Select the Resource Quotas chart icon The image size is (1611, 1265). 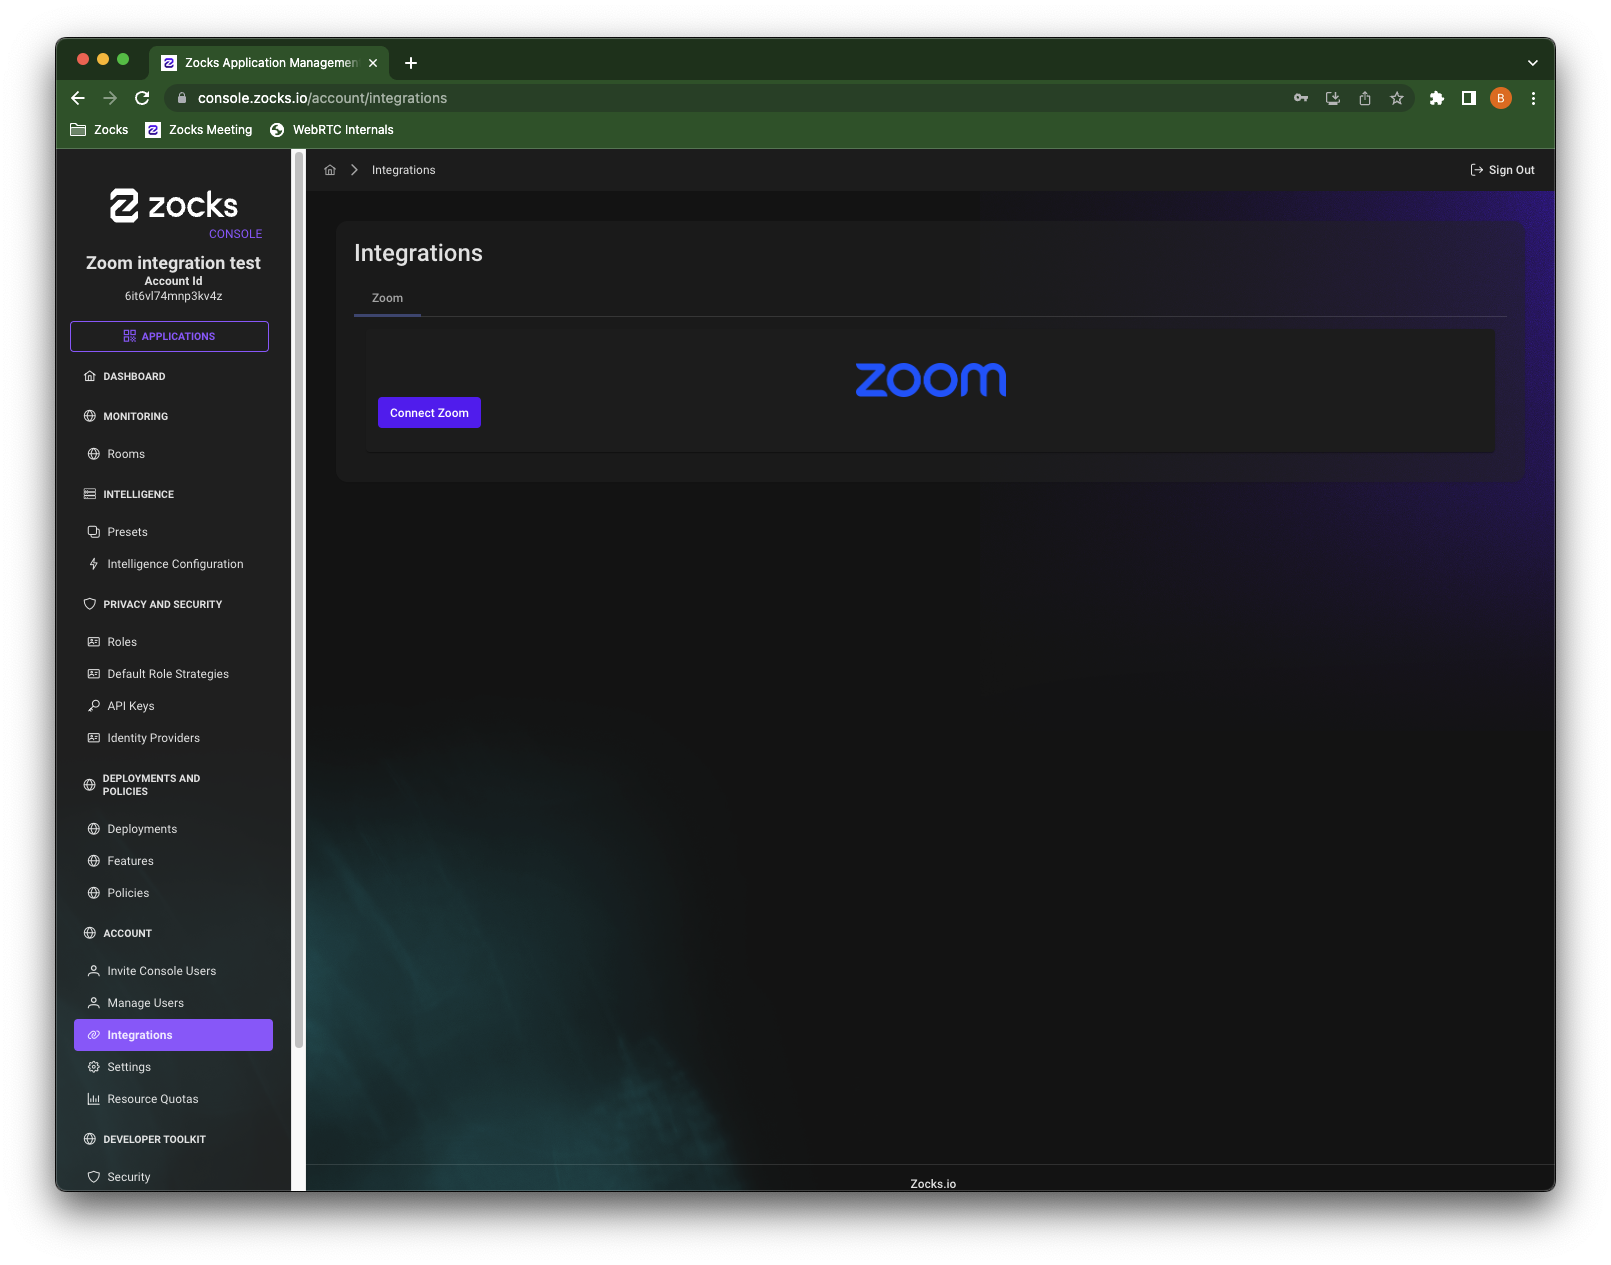click(92, 1099)
